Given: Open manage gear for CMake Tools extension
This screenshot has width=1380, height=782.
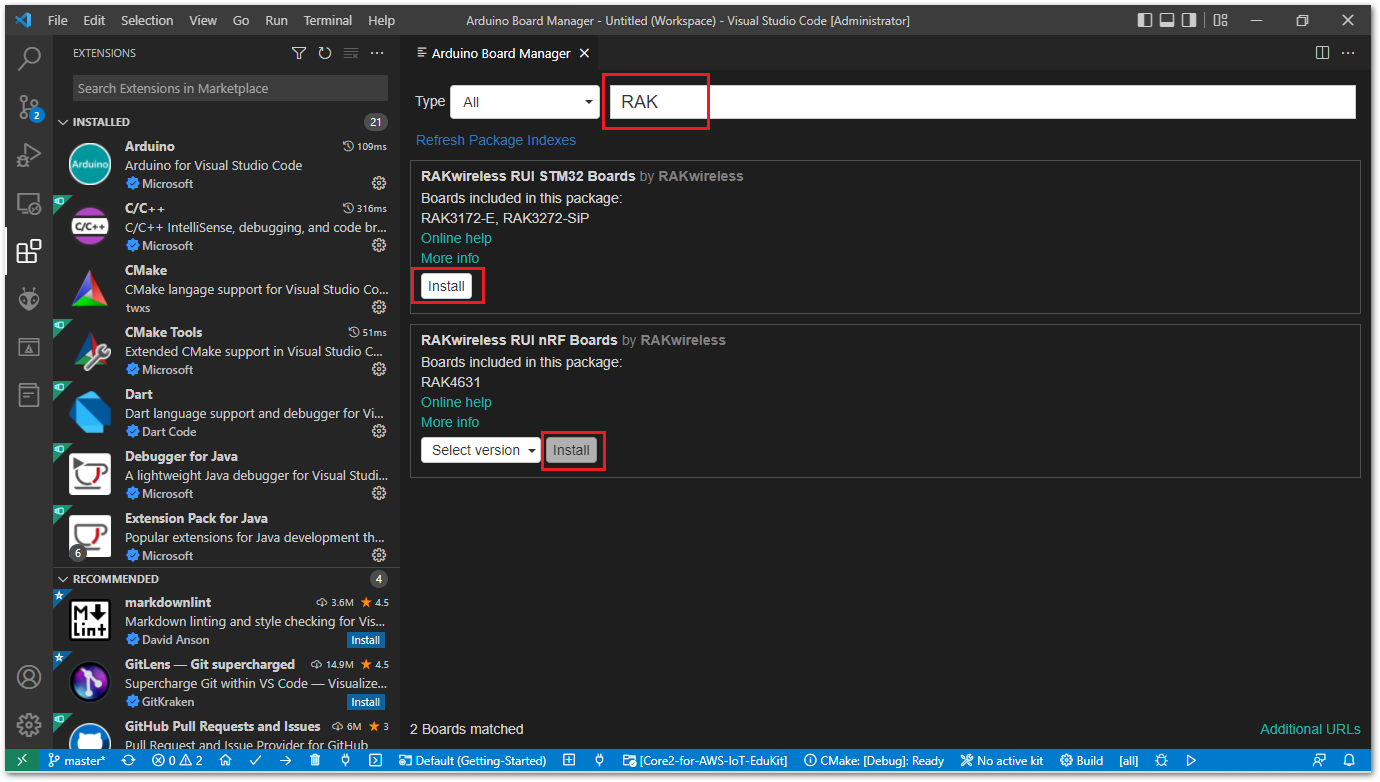Looking at the screenshot, I should coord(379,369).
